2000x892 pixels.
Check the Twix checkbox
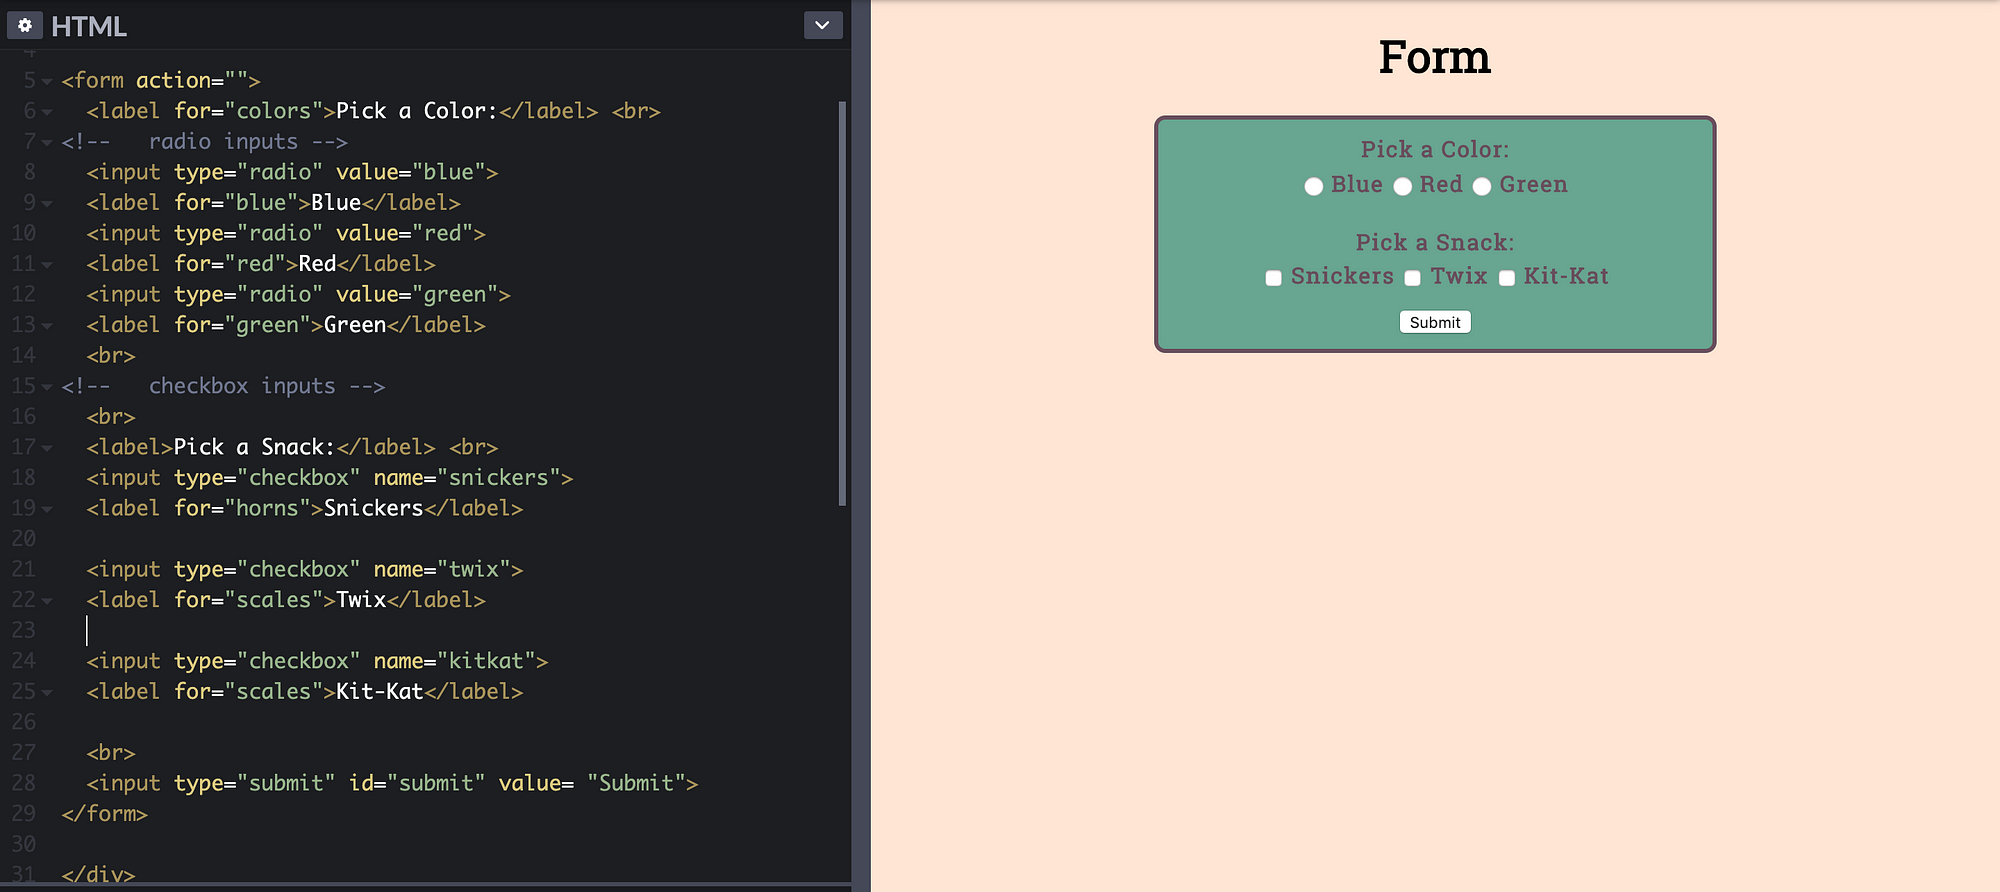[x=1412, y=278]
